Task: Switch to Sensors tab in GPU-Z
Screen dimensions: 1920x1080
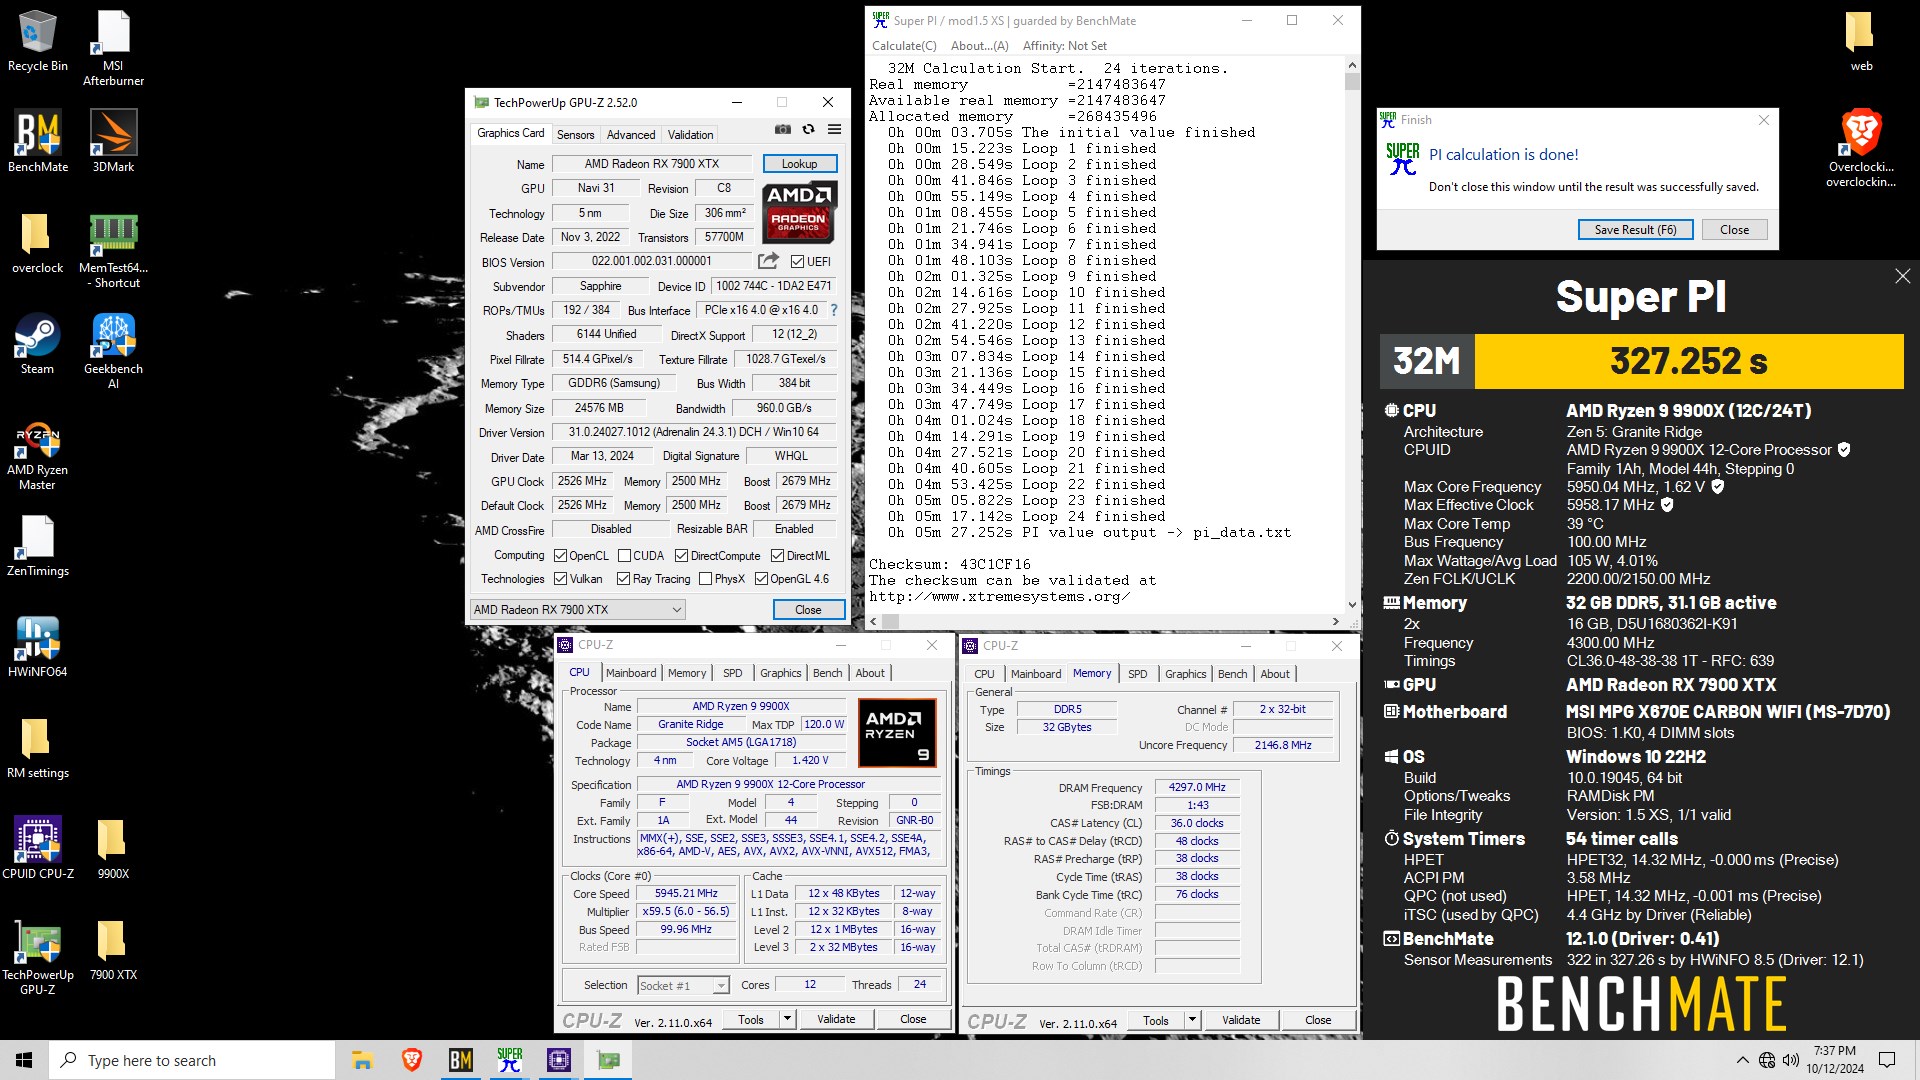Action: pos(575,135)
